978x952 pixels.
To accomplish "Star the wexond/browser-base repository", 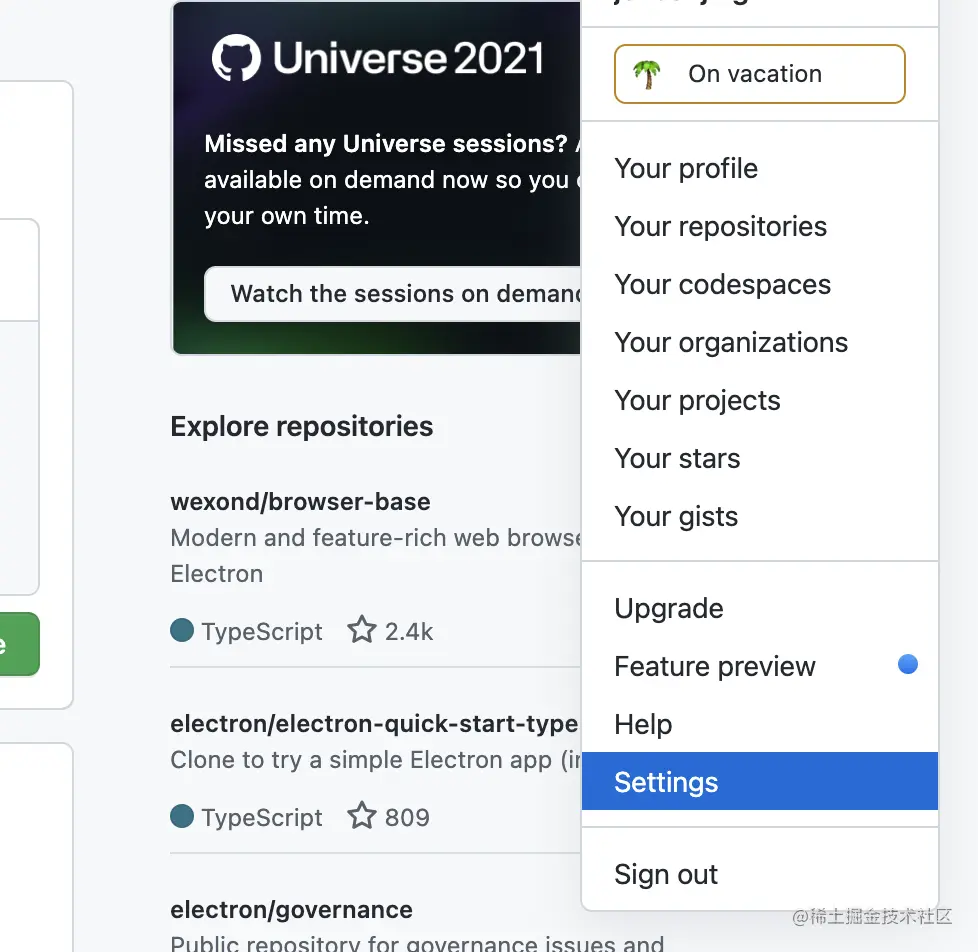I will 361,631.
